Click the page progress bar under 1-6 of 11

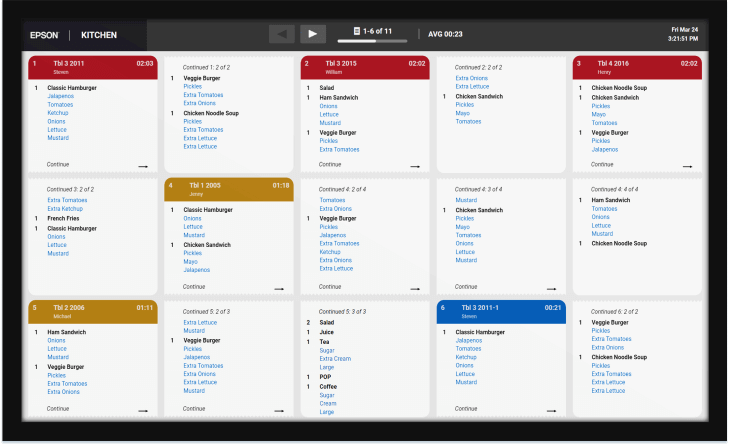click(372, 42)
